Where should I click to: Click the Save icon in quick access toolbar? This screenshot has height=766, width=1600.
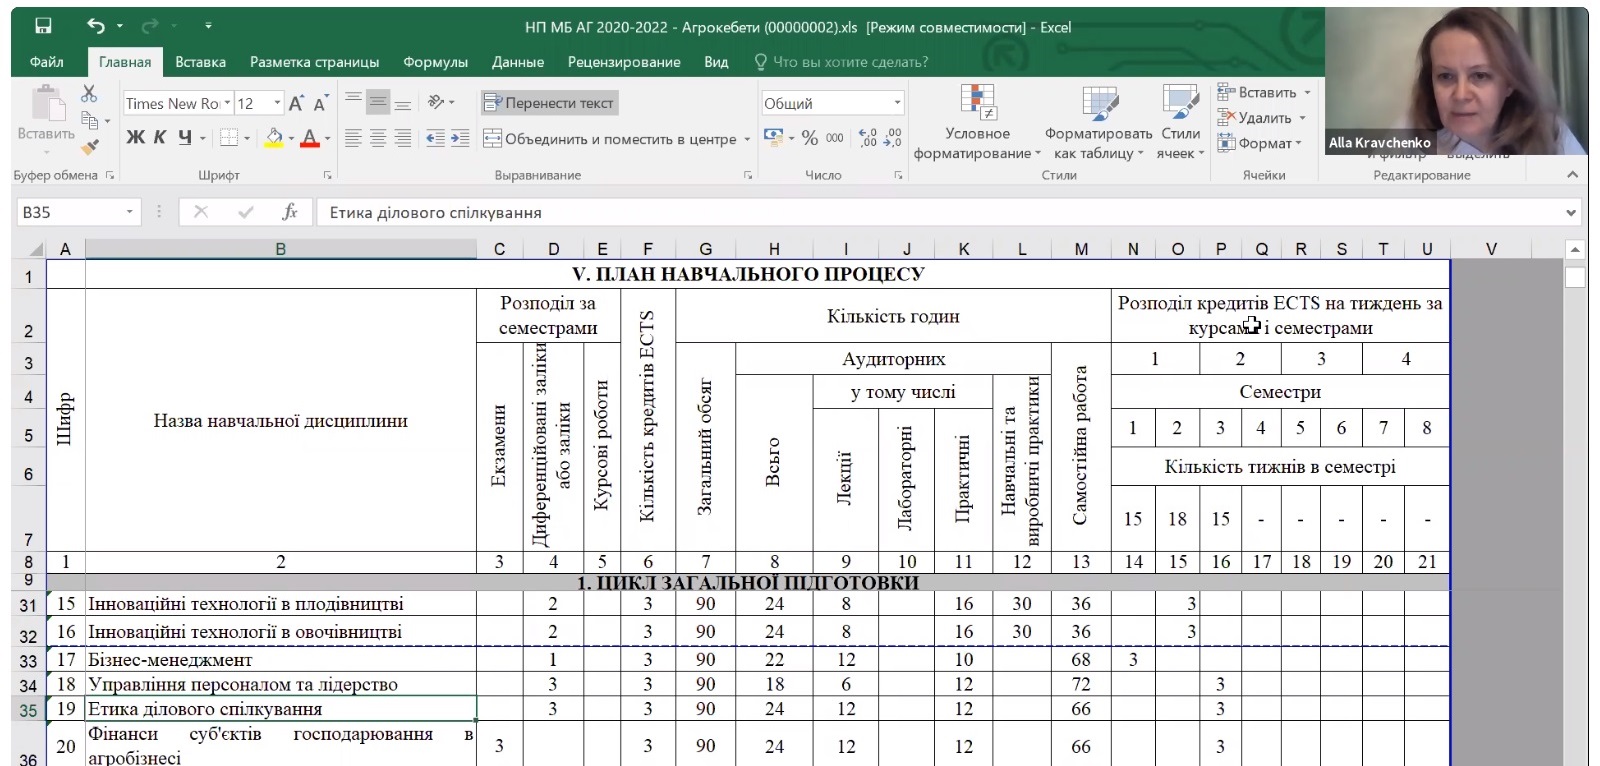[43, 27]
